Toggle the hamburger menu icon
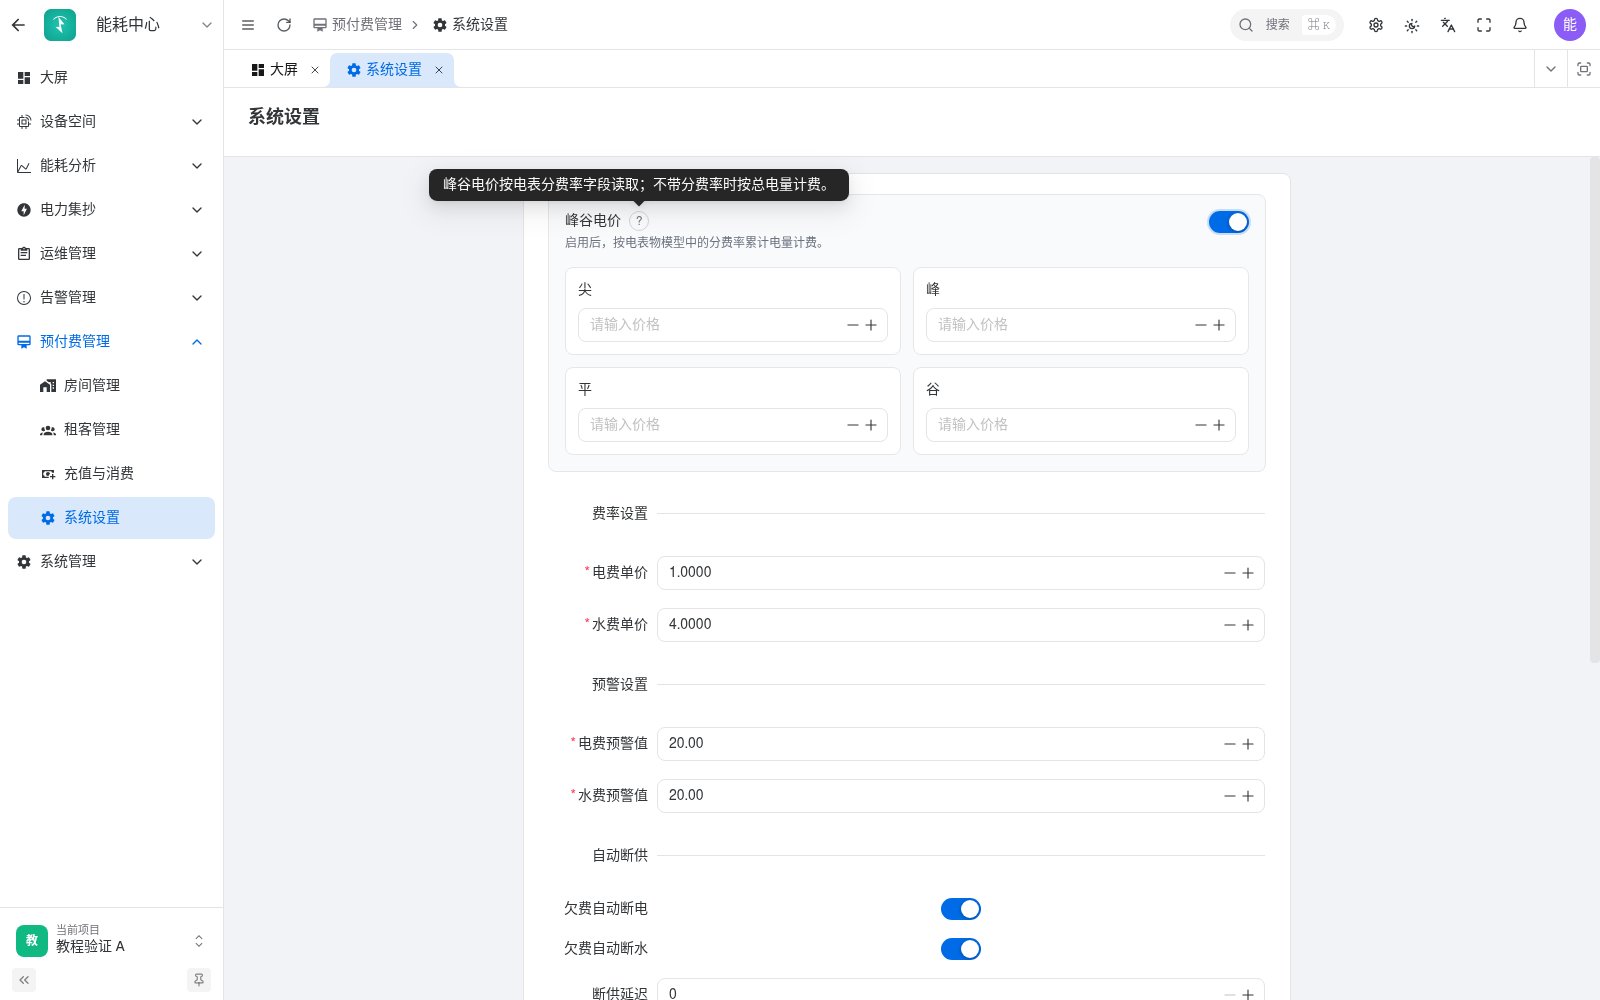Image resolution: width=1600 pixels, height=1000 pixels. [248, 25]
